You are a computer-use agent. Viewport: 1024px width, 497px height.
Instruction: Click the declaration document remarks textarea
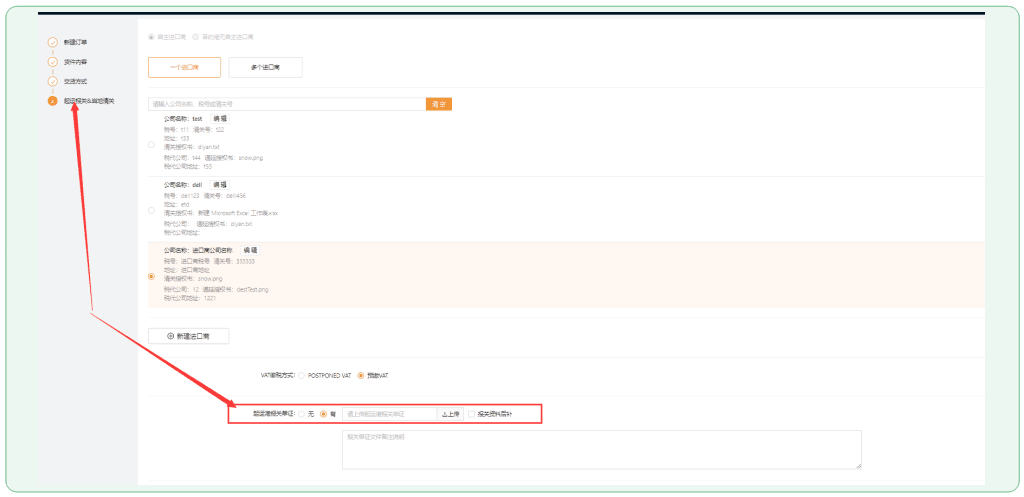(600, 449)
